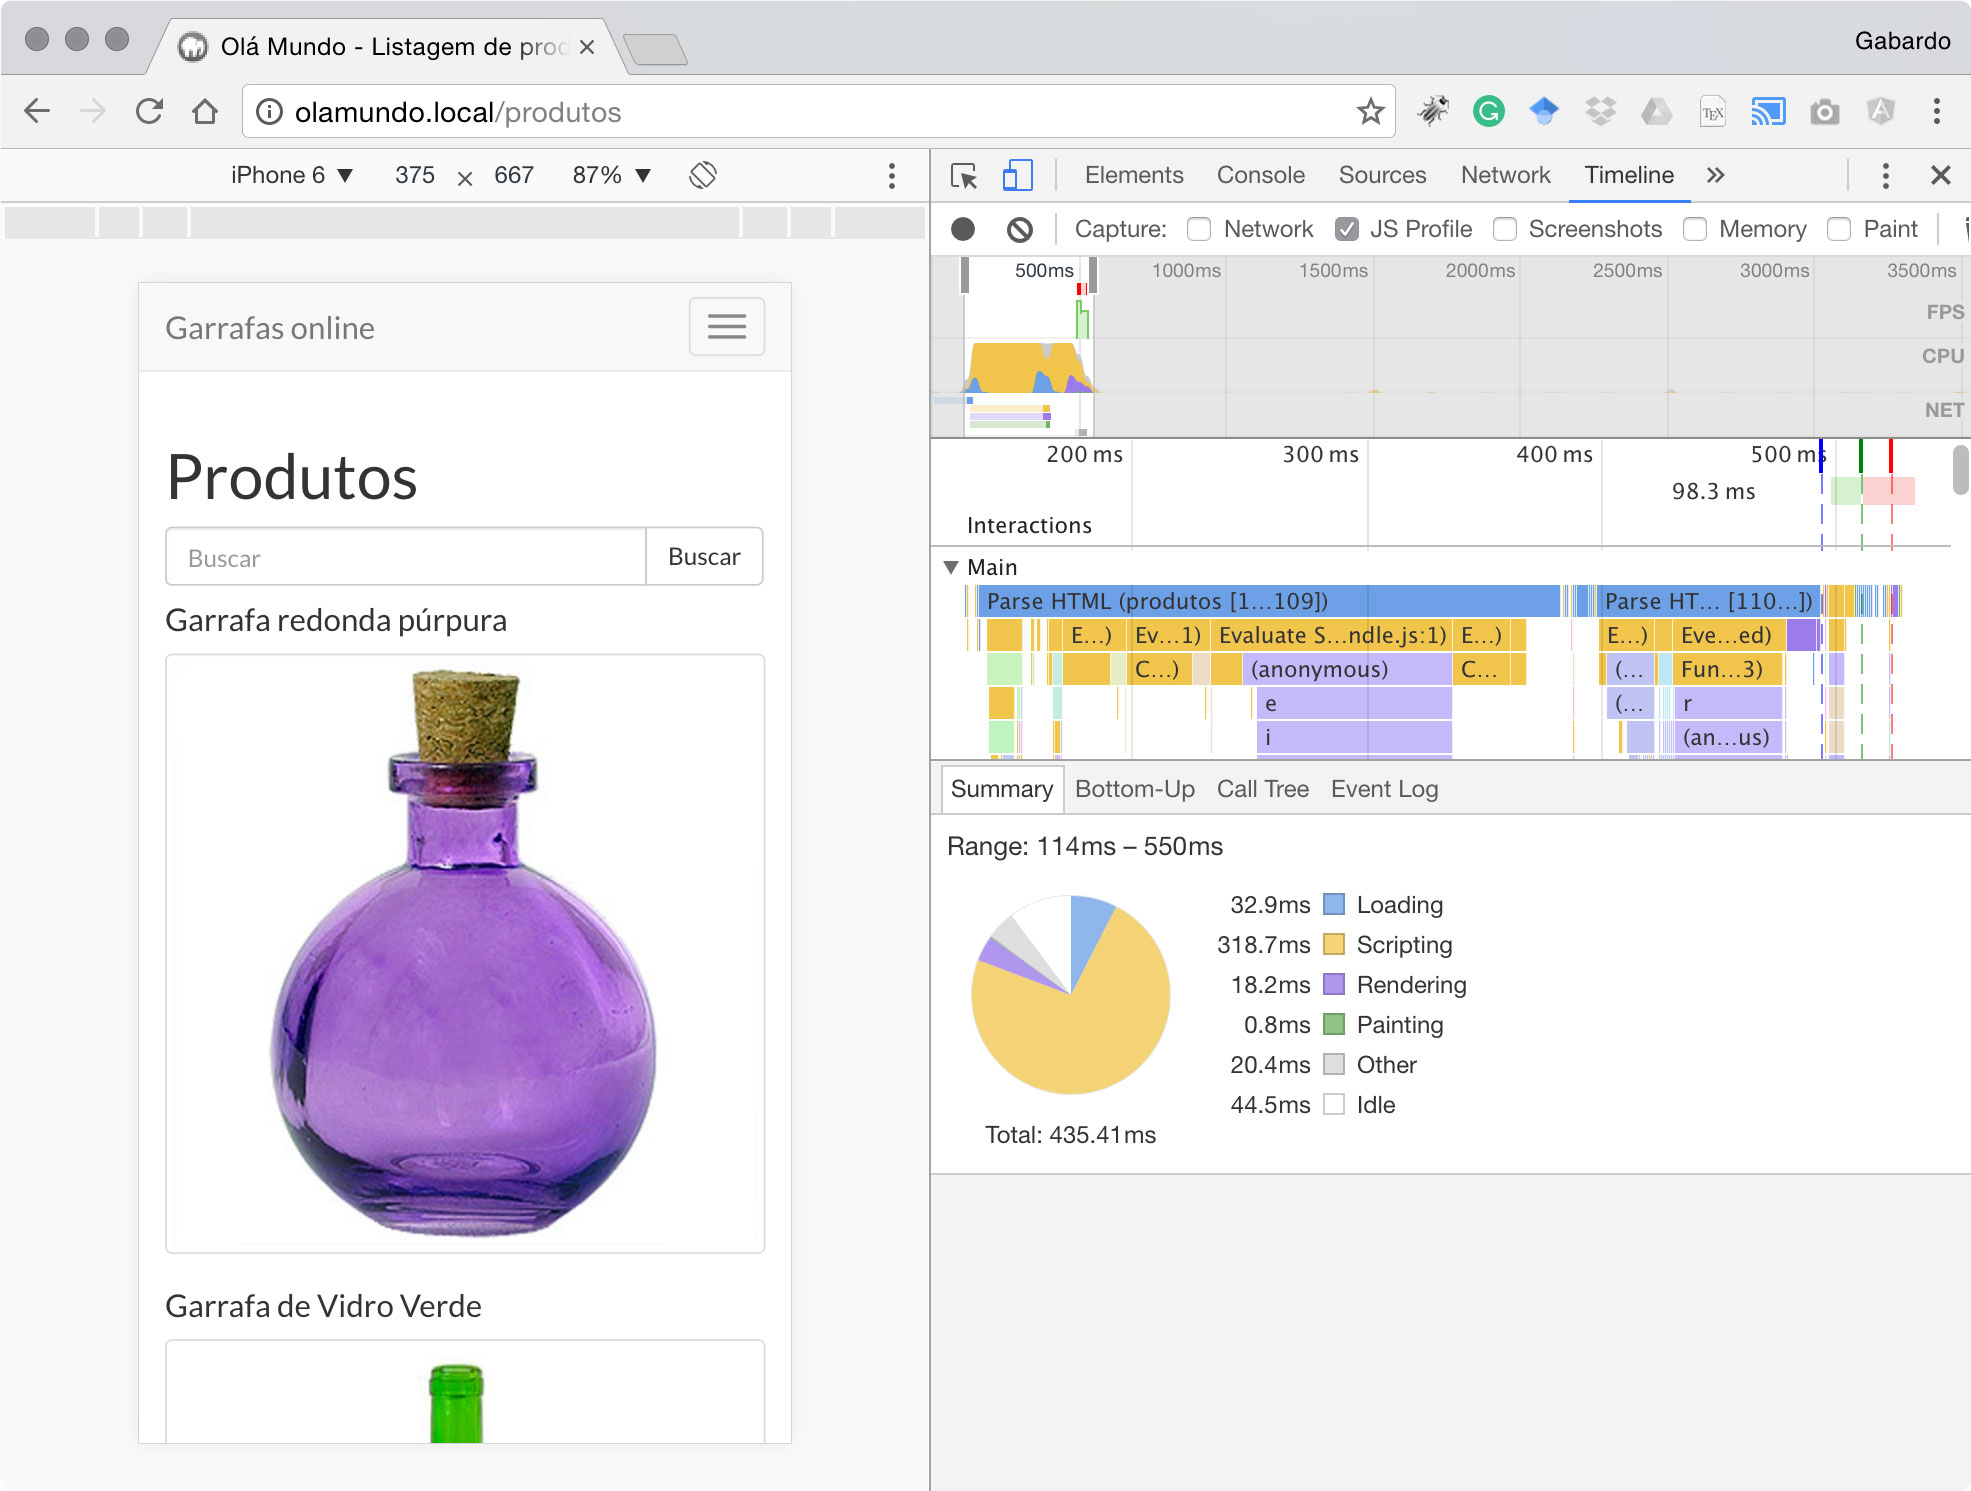Open the 87% zoom dropdown
1971x1491 pixels.
click(611, 175)
